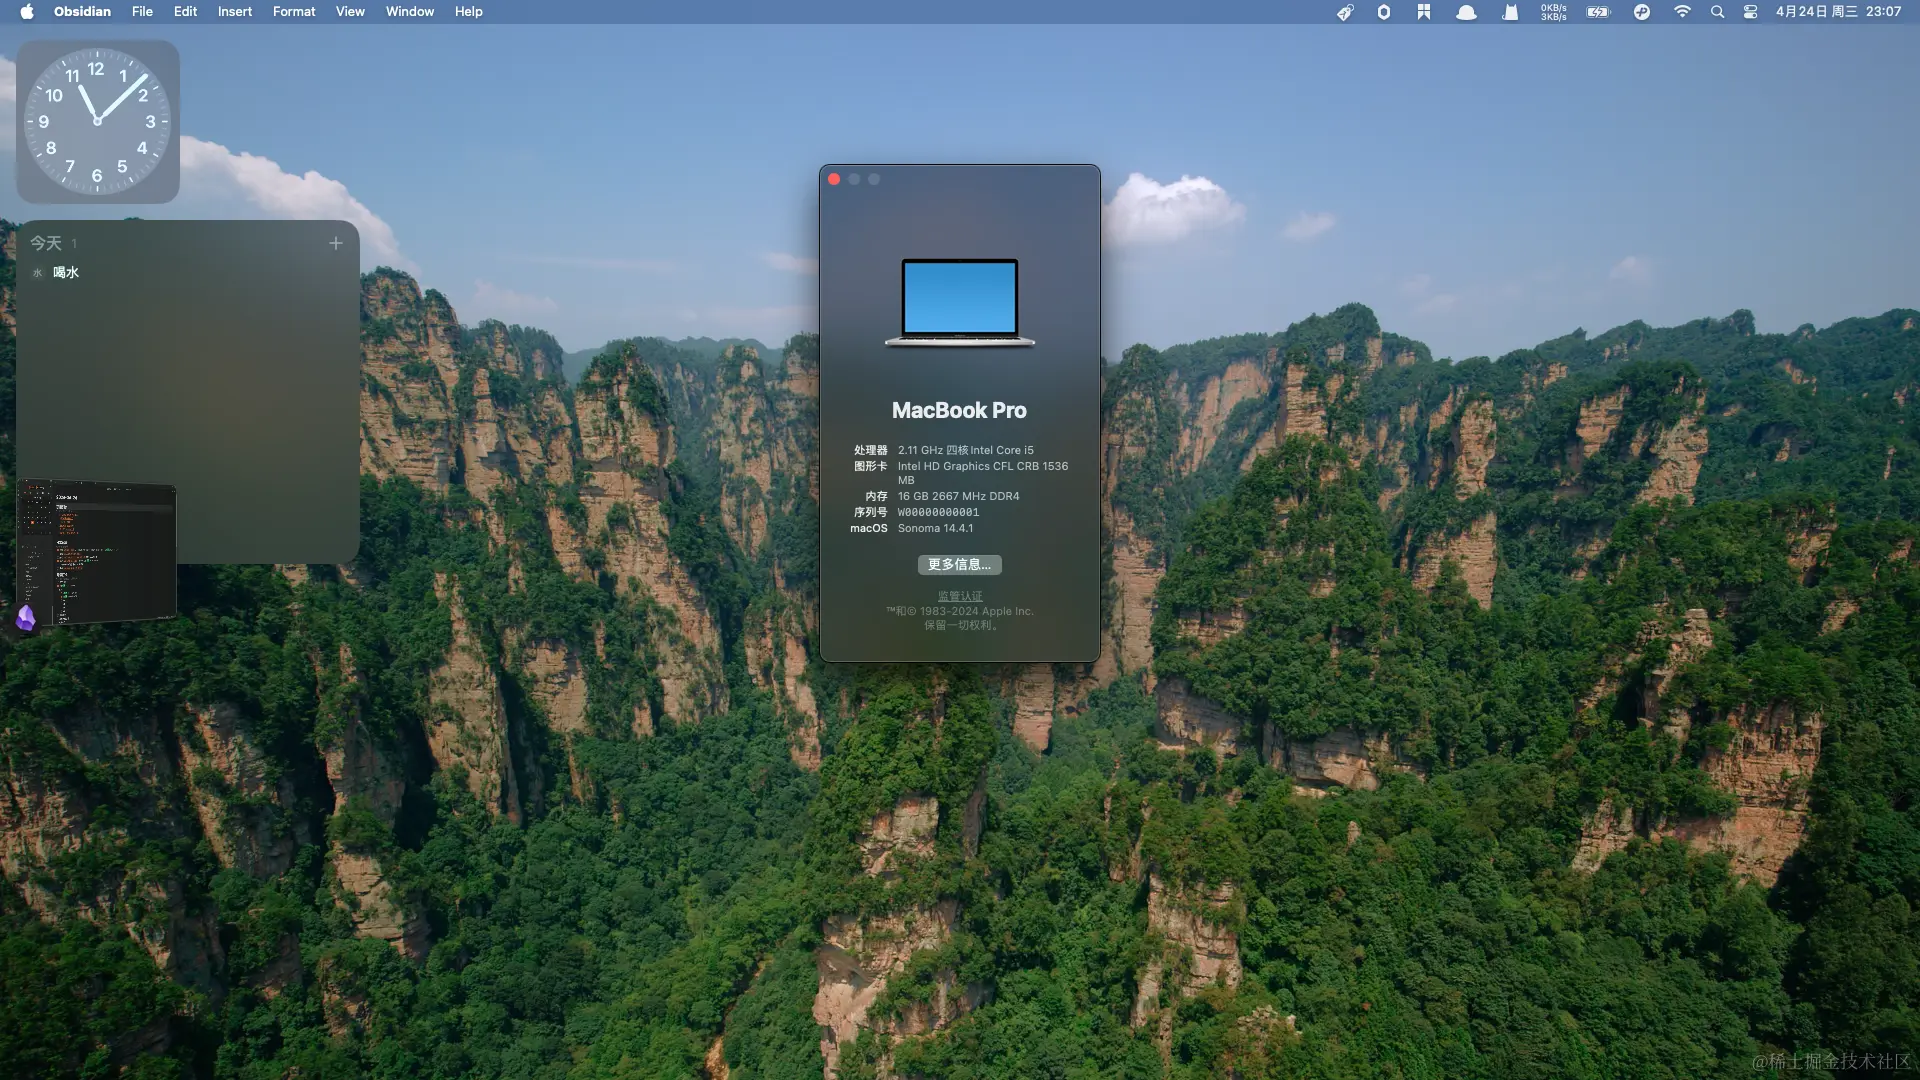
Task: Open Control Center icon in menu bar
Action: coord(1750,12)
